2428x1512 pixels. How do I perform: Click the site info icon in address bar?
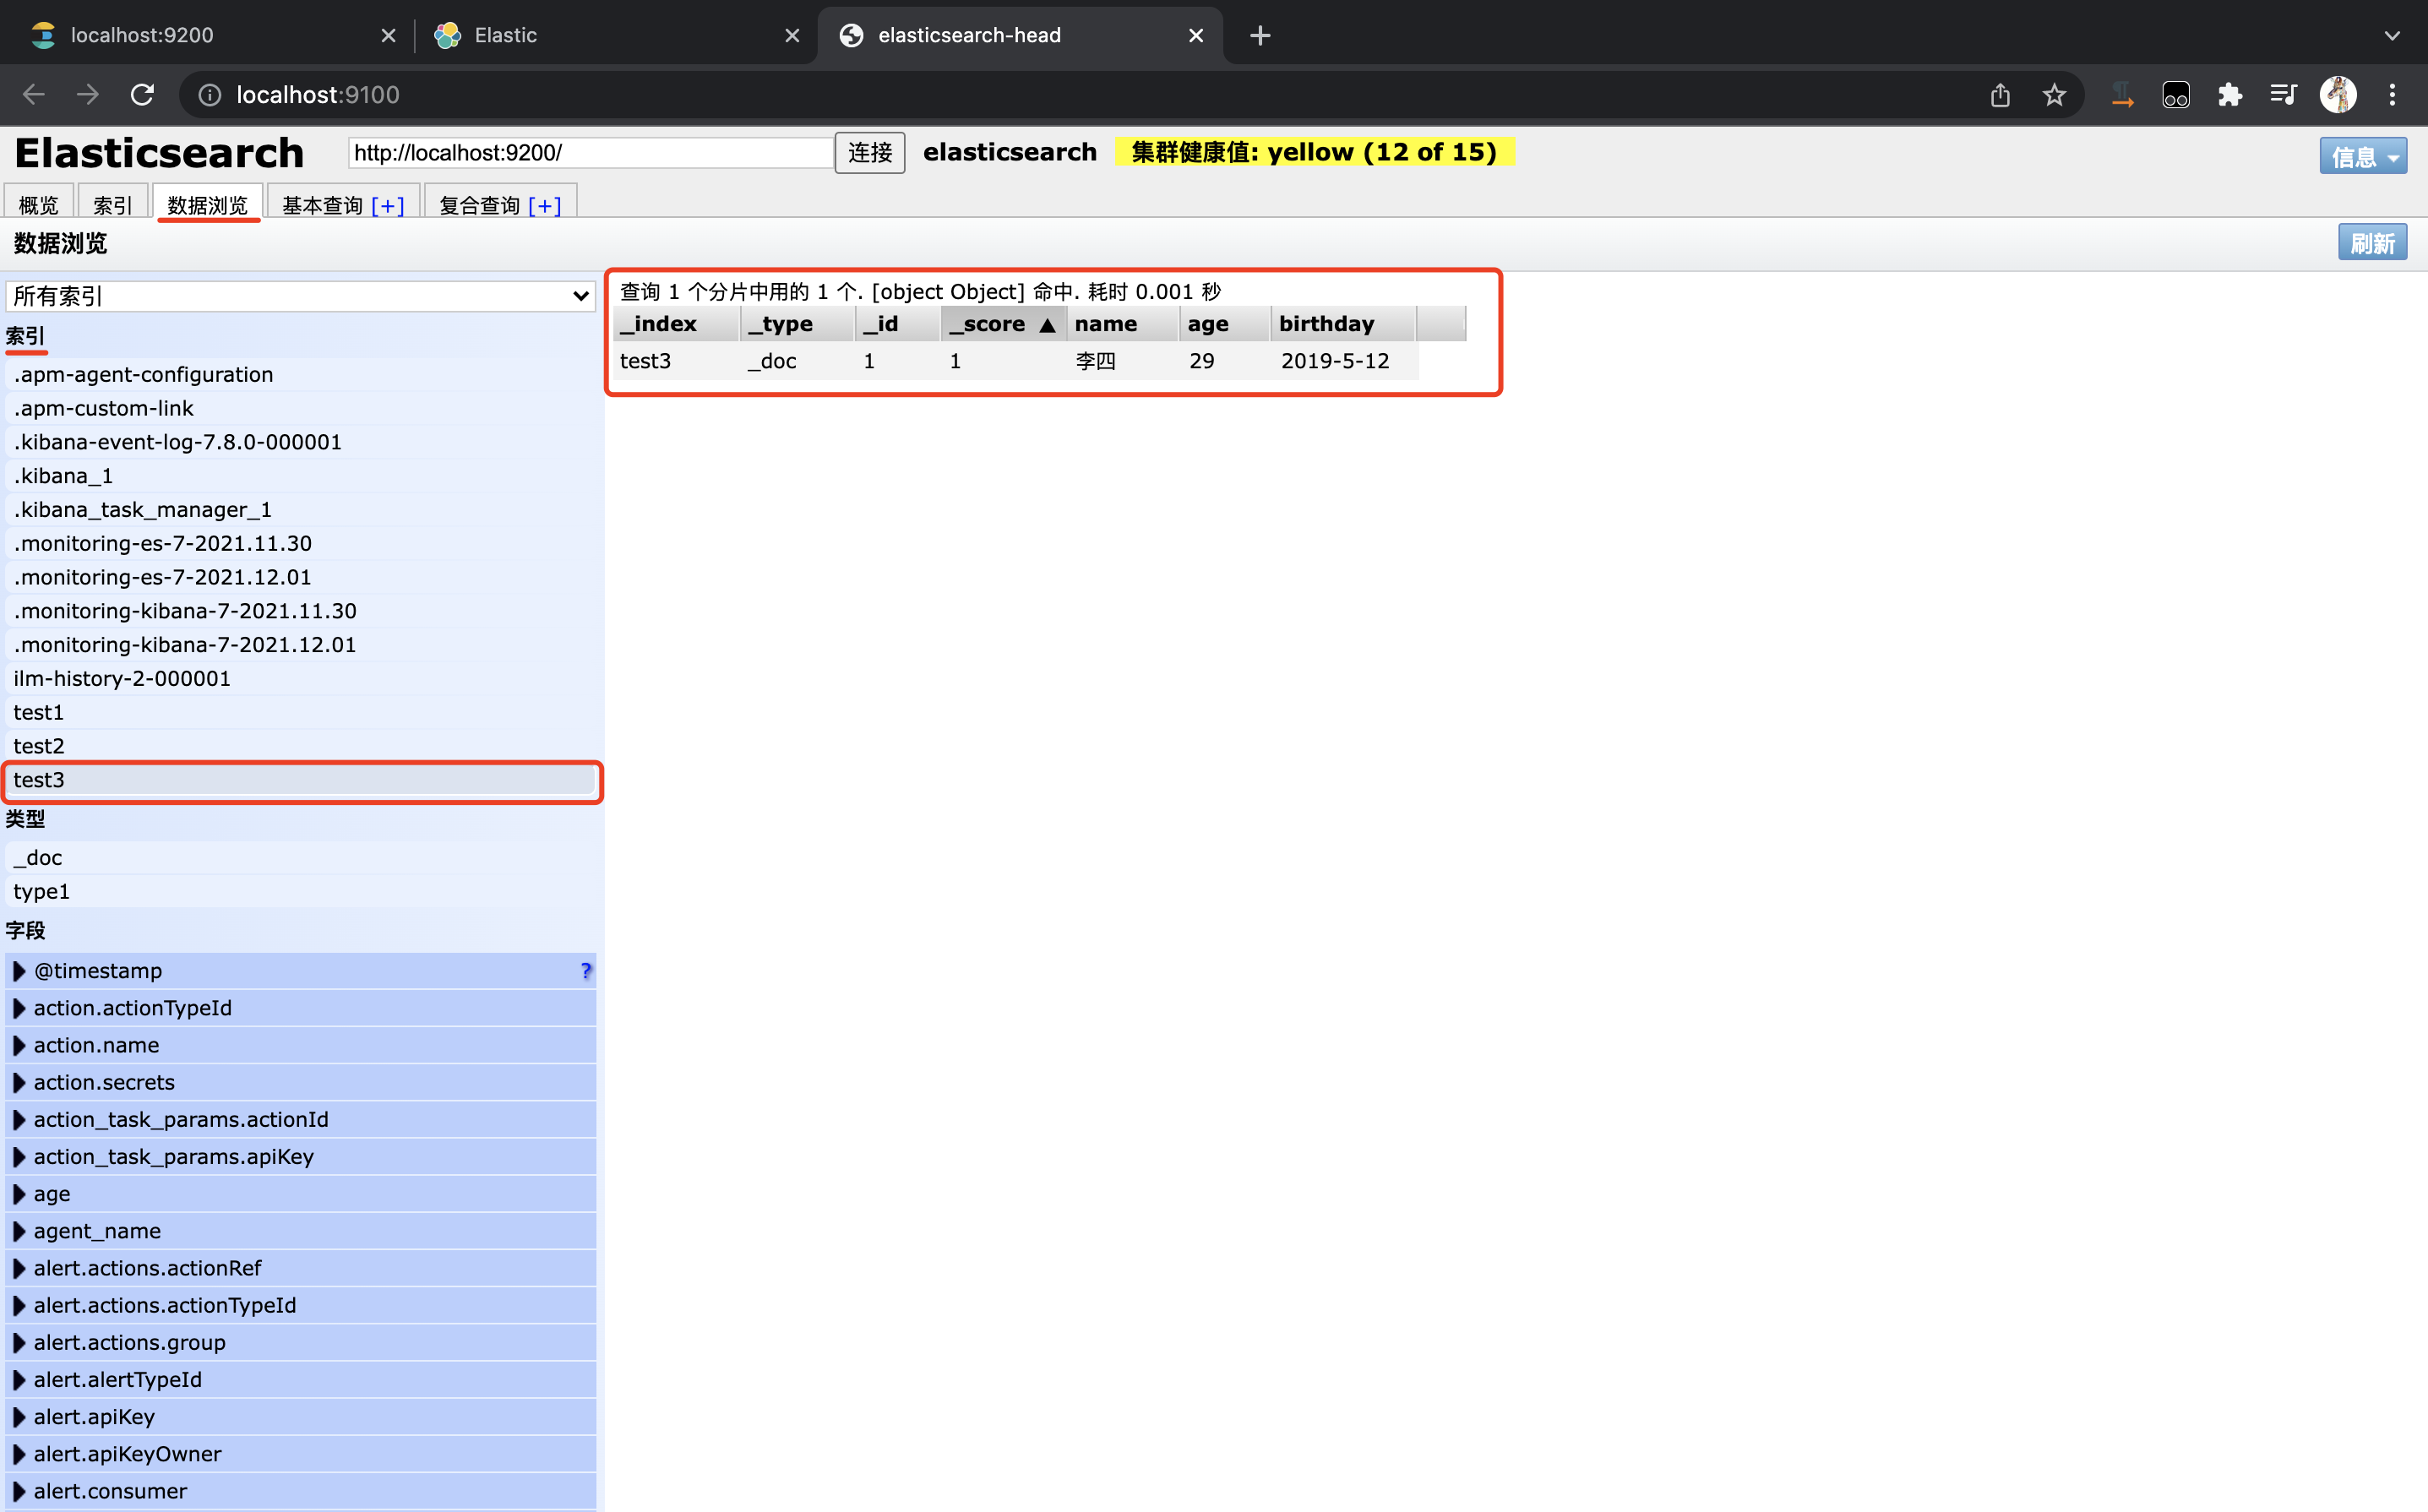tap(209, 95)
